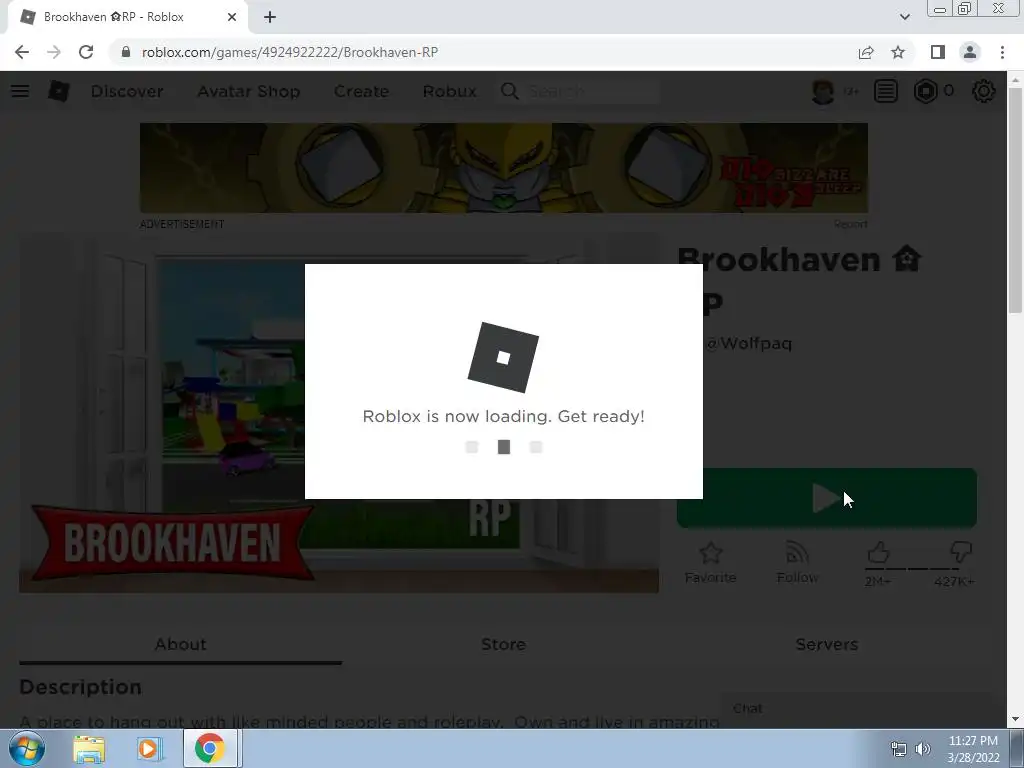Select the Brookhaven RP browser tab
This screenshot has width=1024, height=768.
127,17
